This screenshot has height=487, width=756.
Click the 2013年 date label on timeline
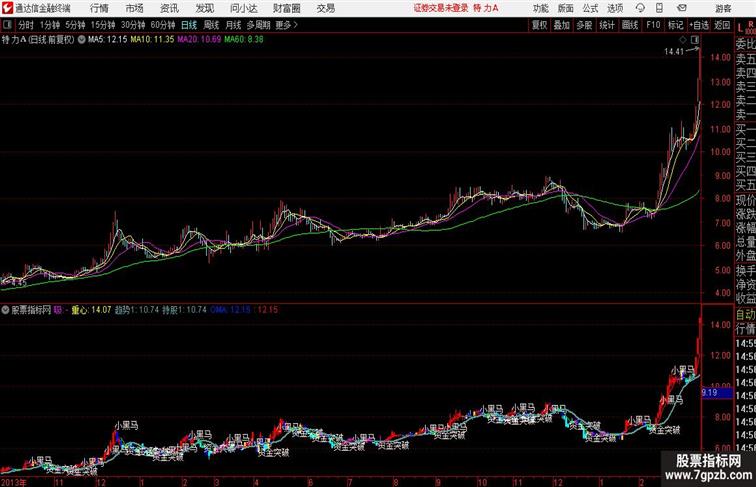tap(14, 482)
